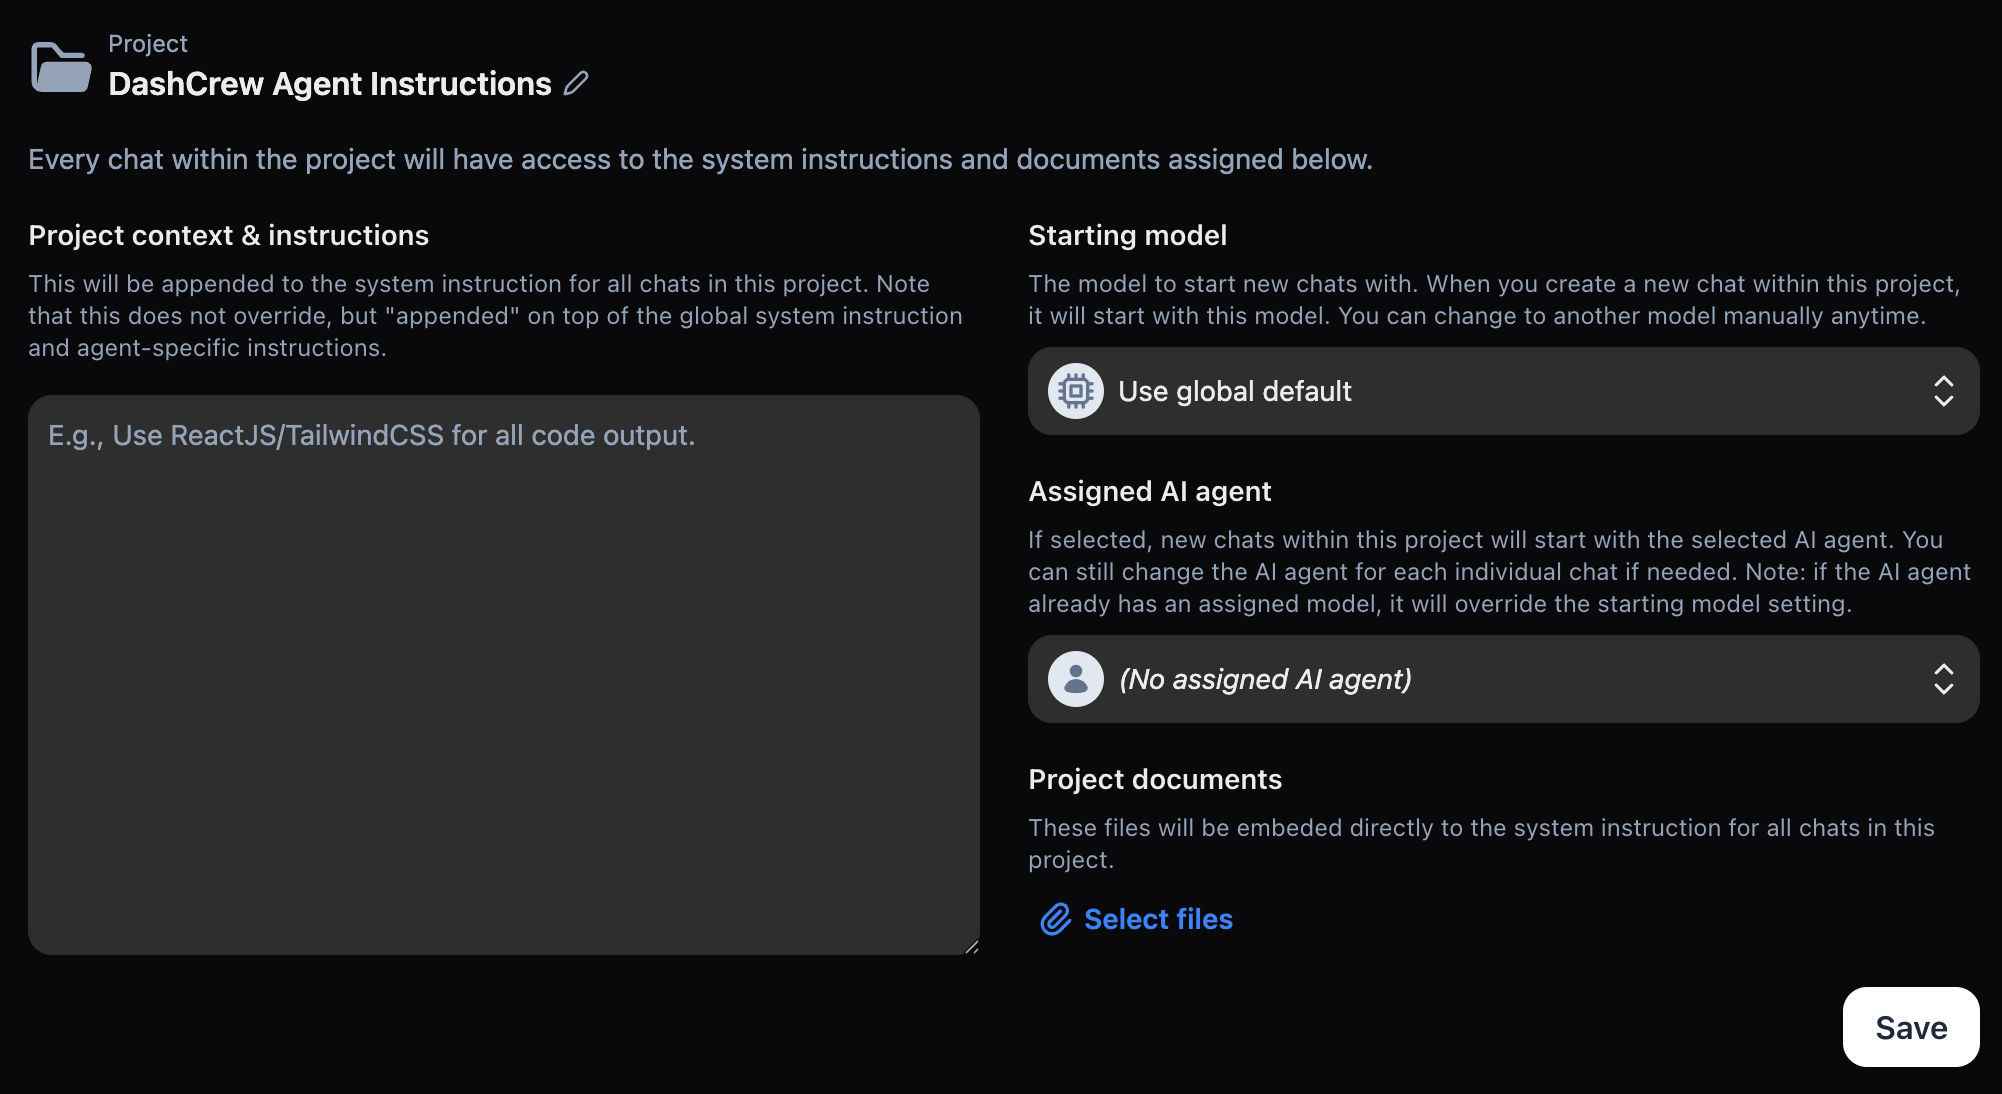2002x1094 pixels.
Task: Click the Project context & instructions heading
Action: (229, 235)
